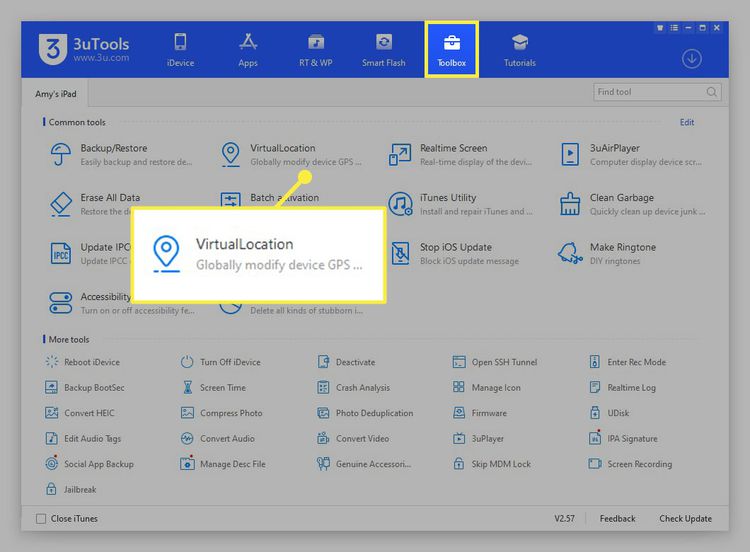Click Edit for Common tools
Image resolution: width=750 pixels, height=552 pixels.
click(687, 122)
